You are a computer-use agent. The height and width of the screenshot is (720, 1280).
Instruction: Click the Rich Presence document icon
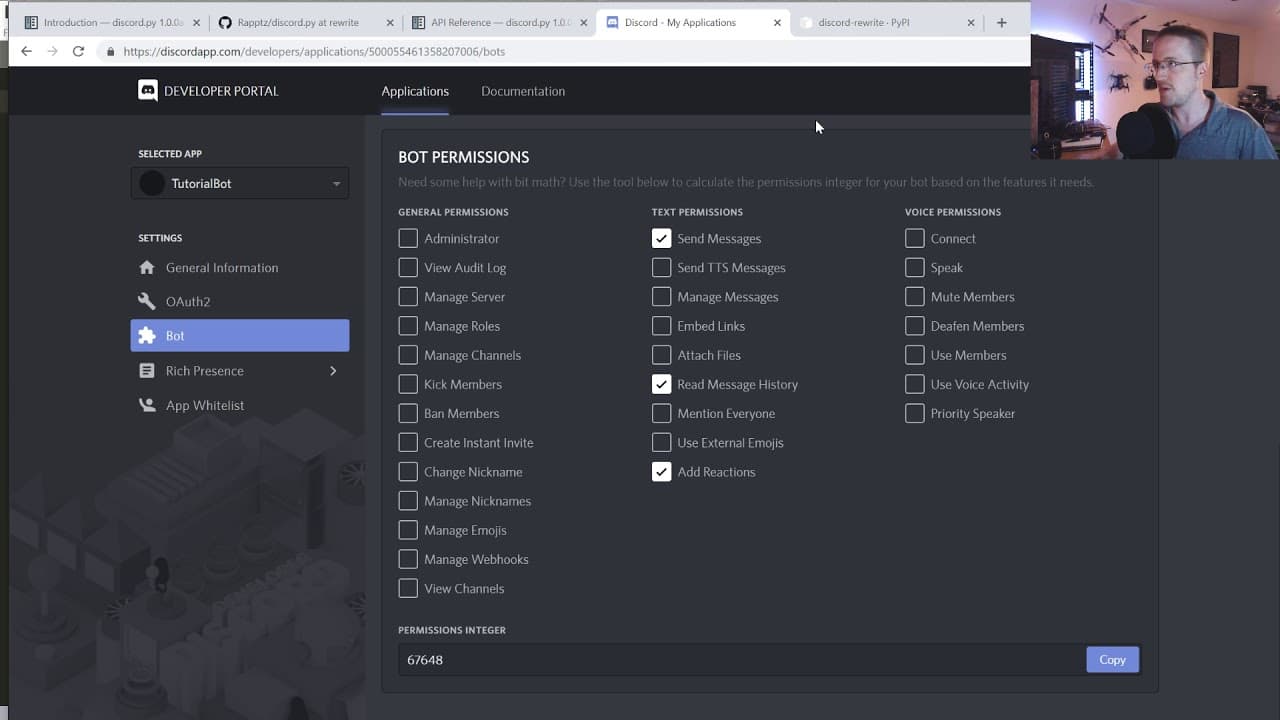147,371
